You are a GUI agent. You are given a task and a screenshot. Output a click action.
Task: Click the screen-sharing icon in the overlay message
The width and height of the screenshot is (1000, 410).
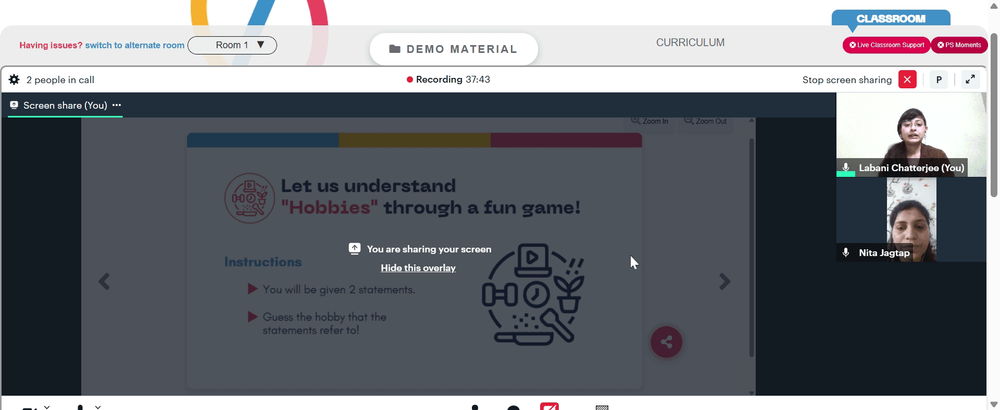pos(355,249)
